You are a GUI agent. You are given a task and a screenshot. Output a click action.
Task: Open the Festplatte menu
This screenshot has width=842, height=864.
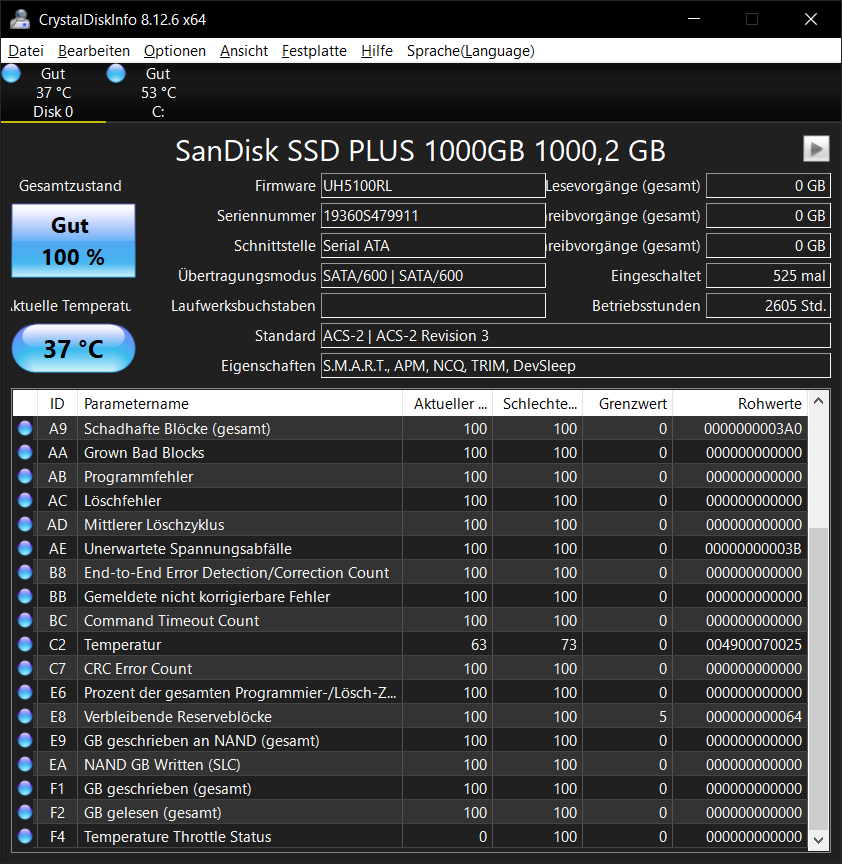pos(314,51)
